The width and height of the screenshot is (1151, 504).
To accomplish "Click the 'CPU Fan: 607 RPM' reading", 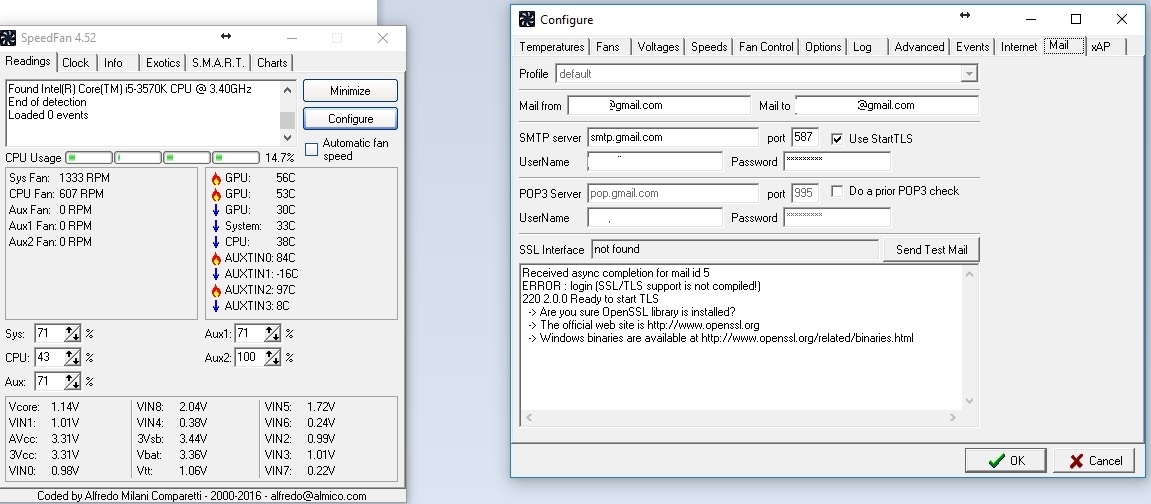I will point(57,194).
